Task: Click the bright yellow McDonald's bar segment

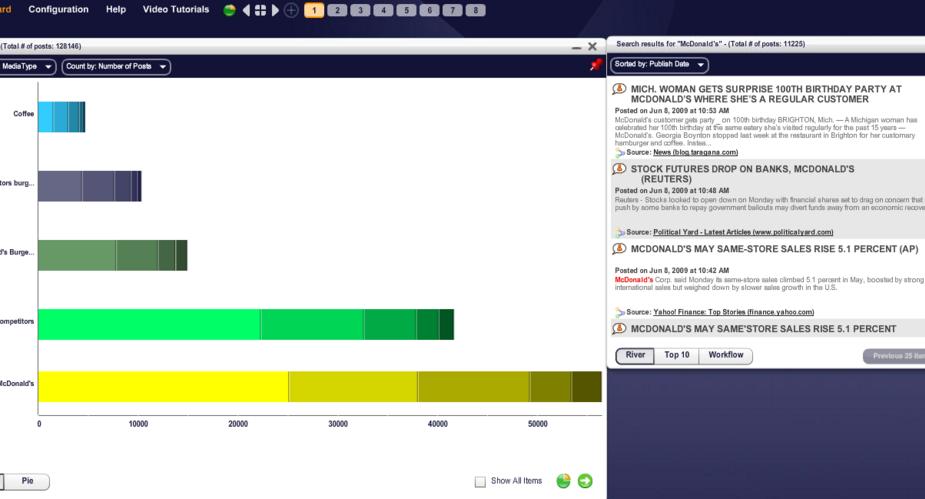Action: point(163,387)
